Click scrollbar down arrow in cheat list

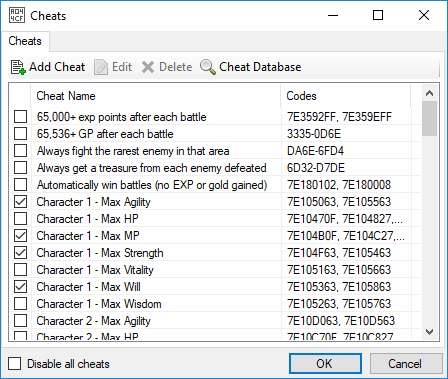point(429,332)
